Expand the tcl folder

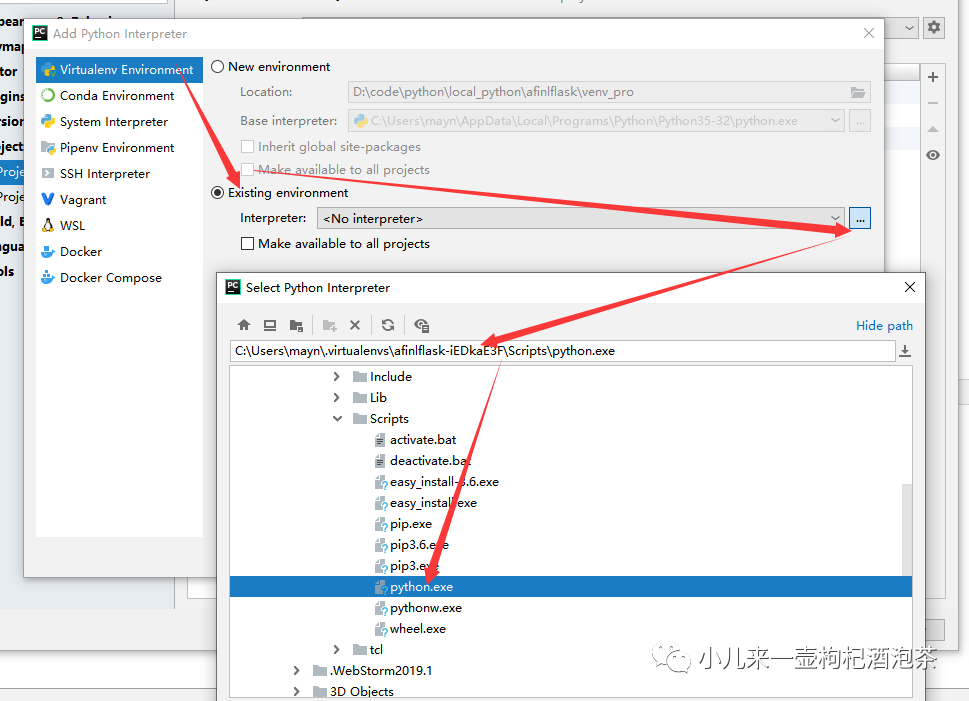(x=336, y=649)
